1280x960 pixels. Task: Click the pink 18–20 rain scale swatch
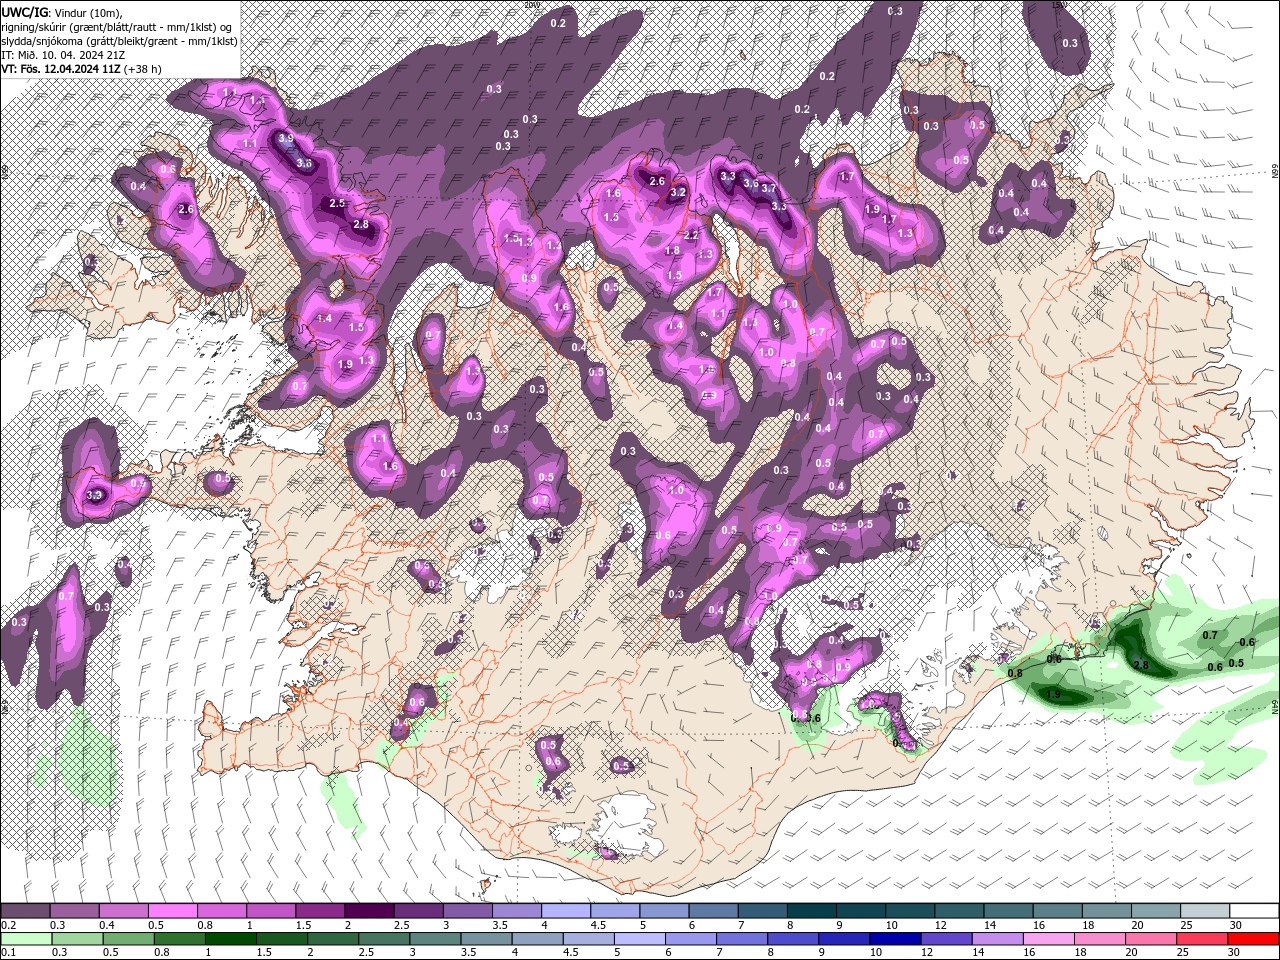(1099, 939)
